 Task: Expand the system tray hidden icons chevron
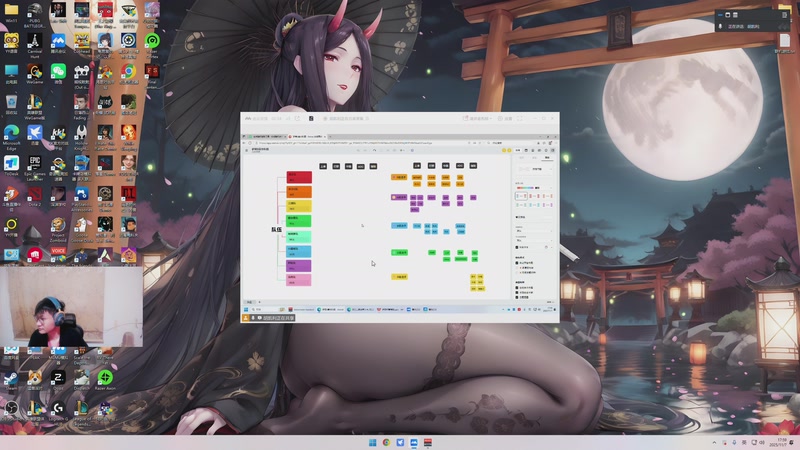[714, 442]
